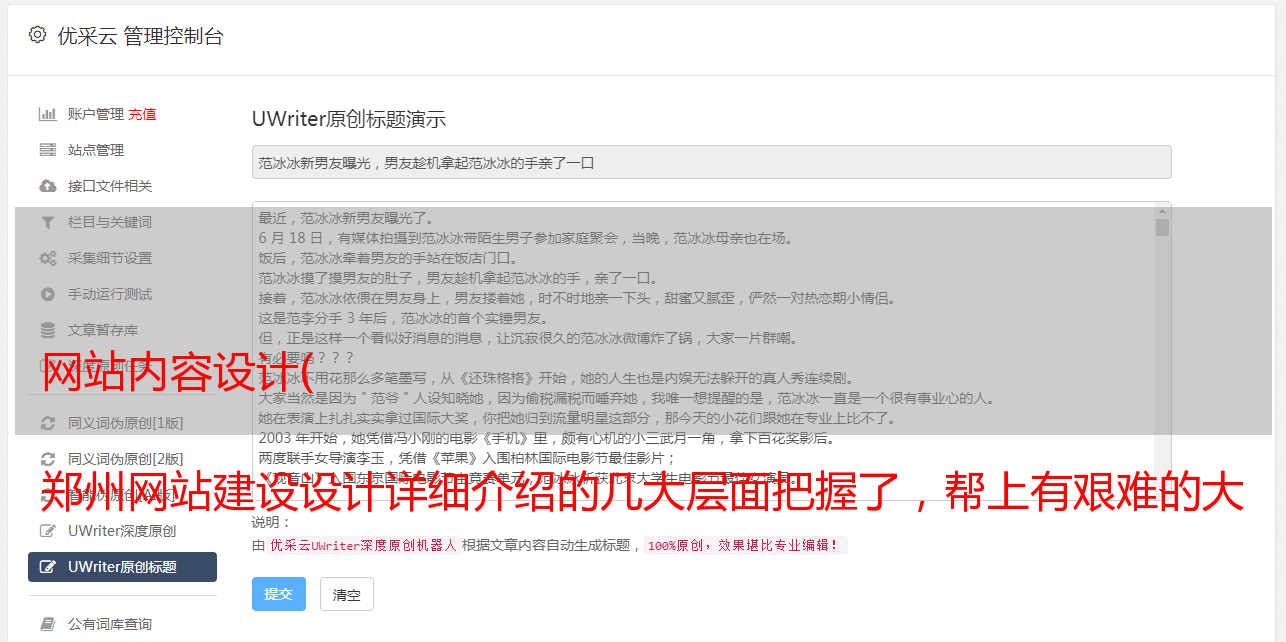Click the text area scrollbar up arrow

(1162, 211)
